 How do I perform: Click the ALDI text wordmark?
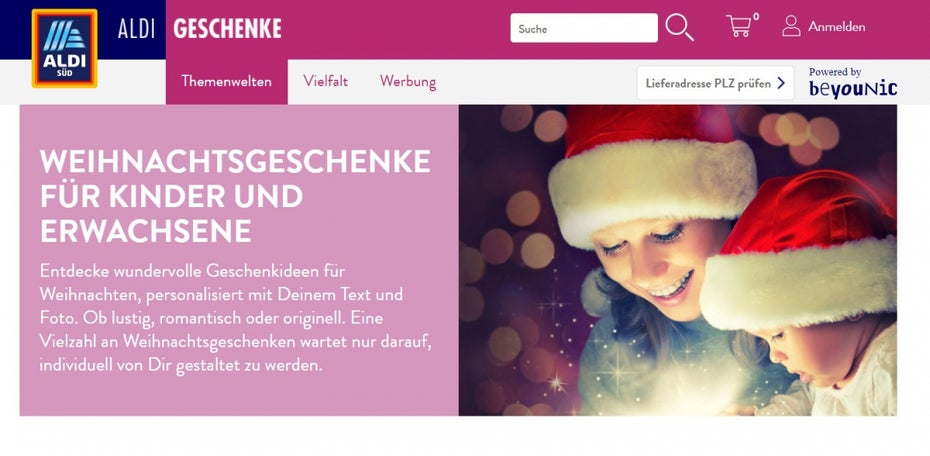[136, 29]
